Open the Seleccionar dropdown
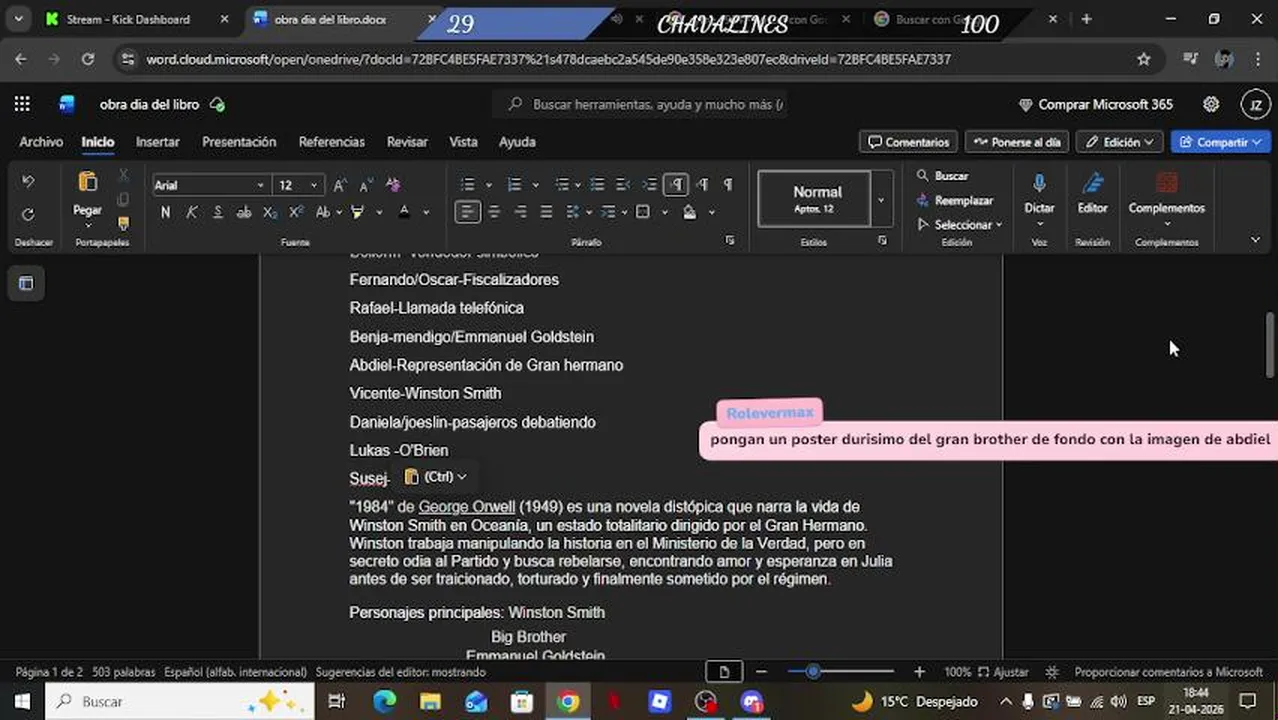This screenshot has width=1278, height=720. click(959, 225)
